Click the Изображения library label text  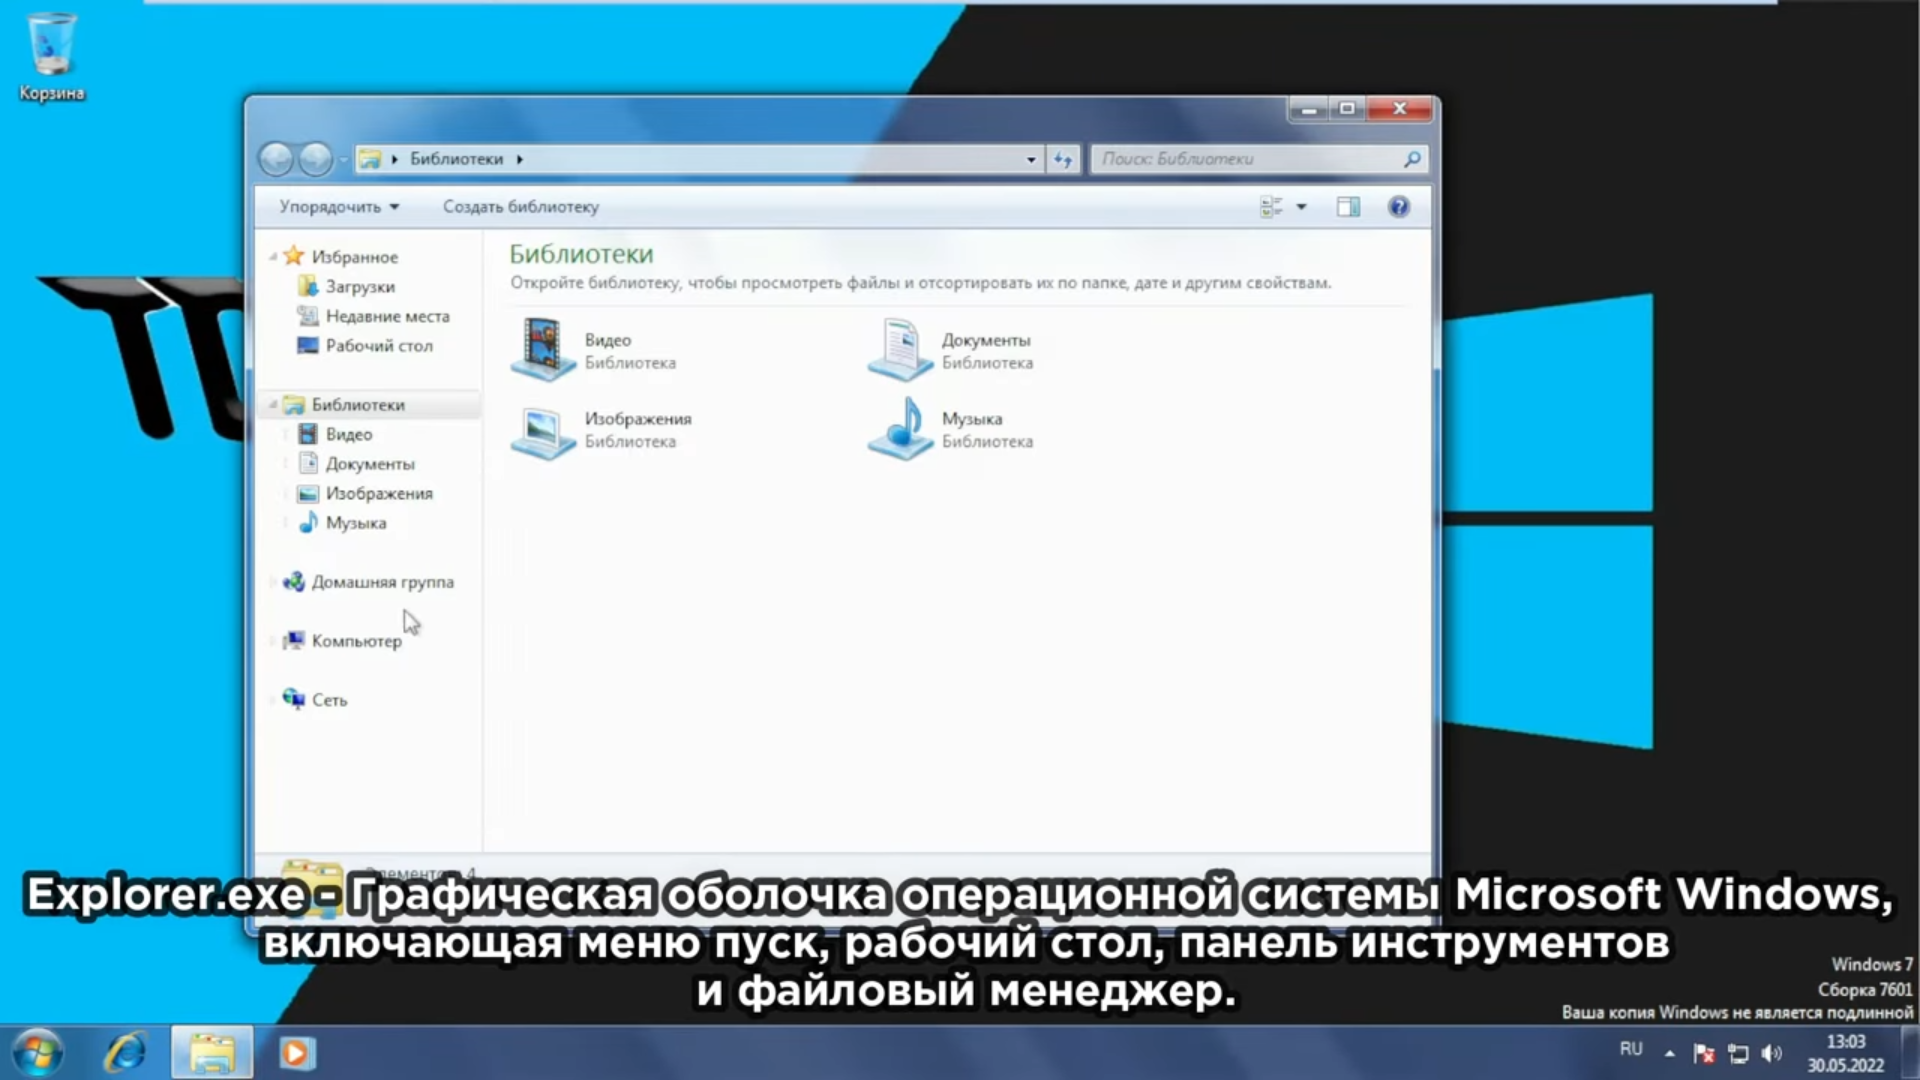click(x=638, y=419)
